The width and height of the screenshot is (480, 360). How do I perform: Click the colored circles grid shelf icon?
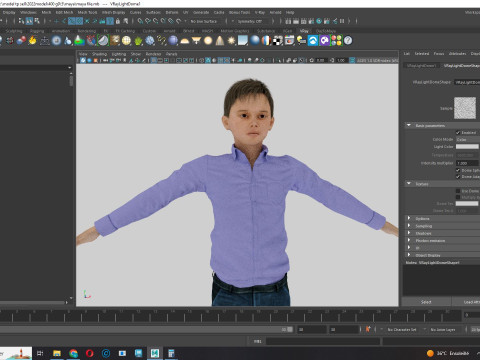[x=336, y=41]
